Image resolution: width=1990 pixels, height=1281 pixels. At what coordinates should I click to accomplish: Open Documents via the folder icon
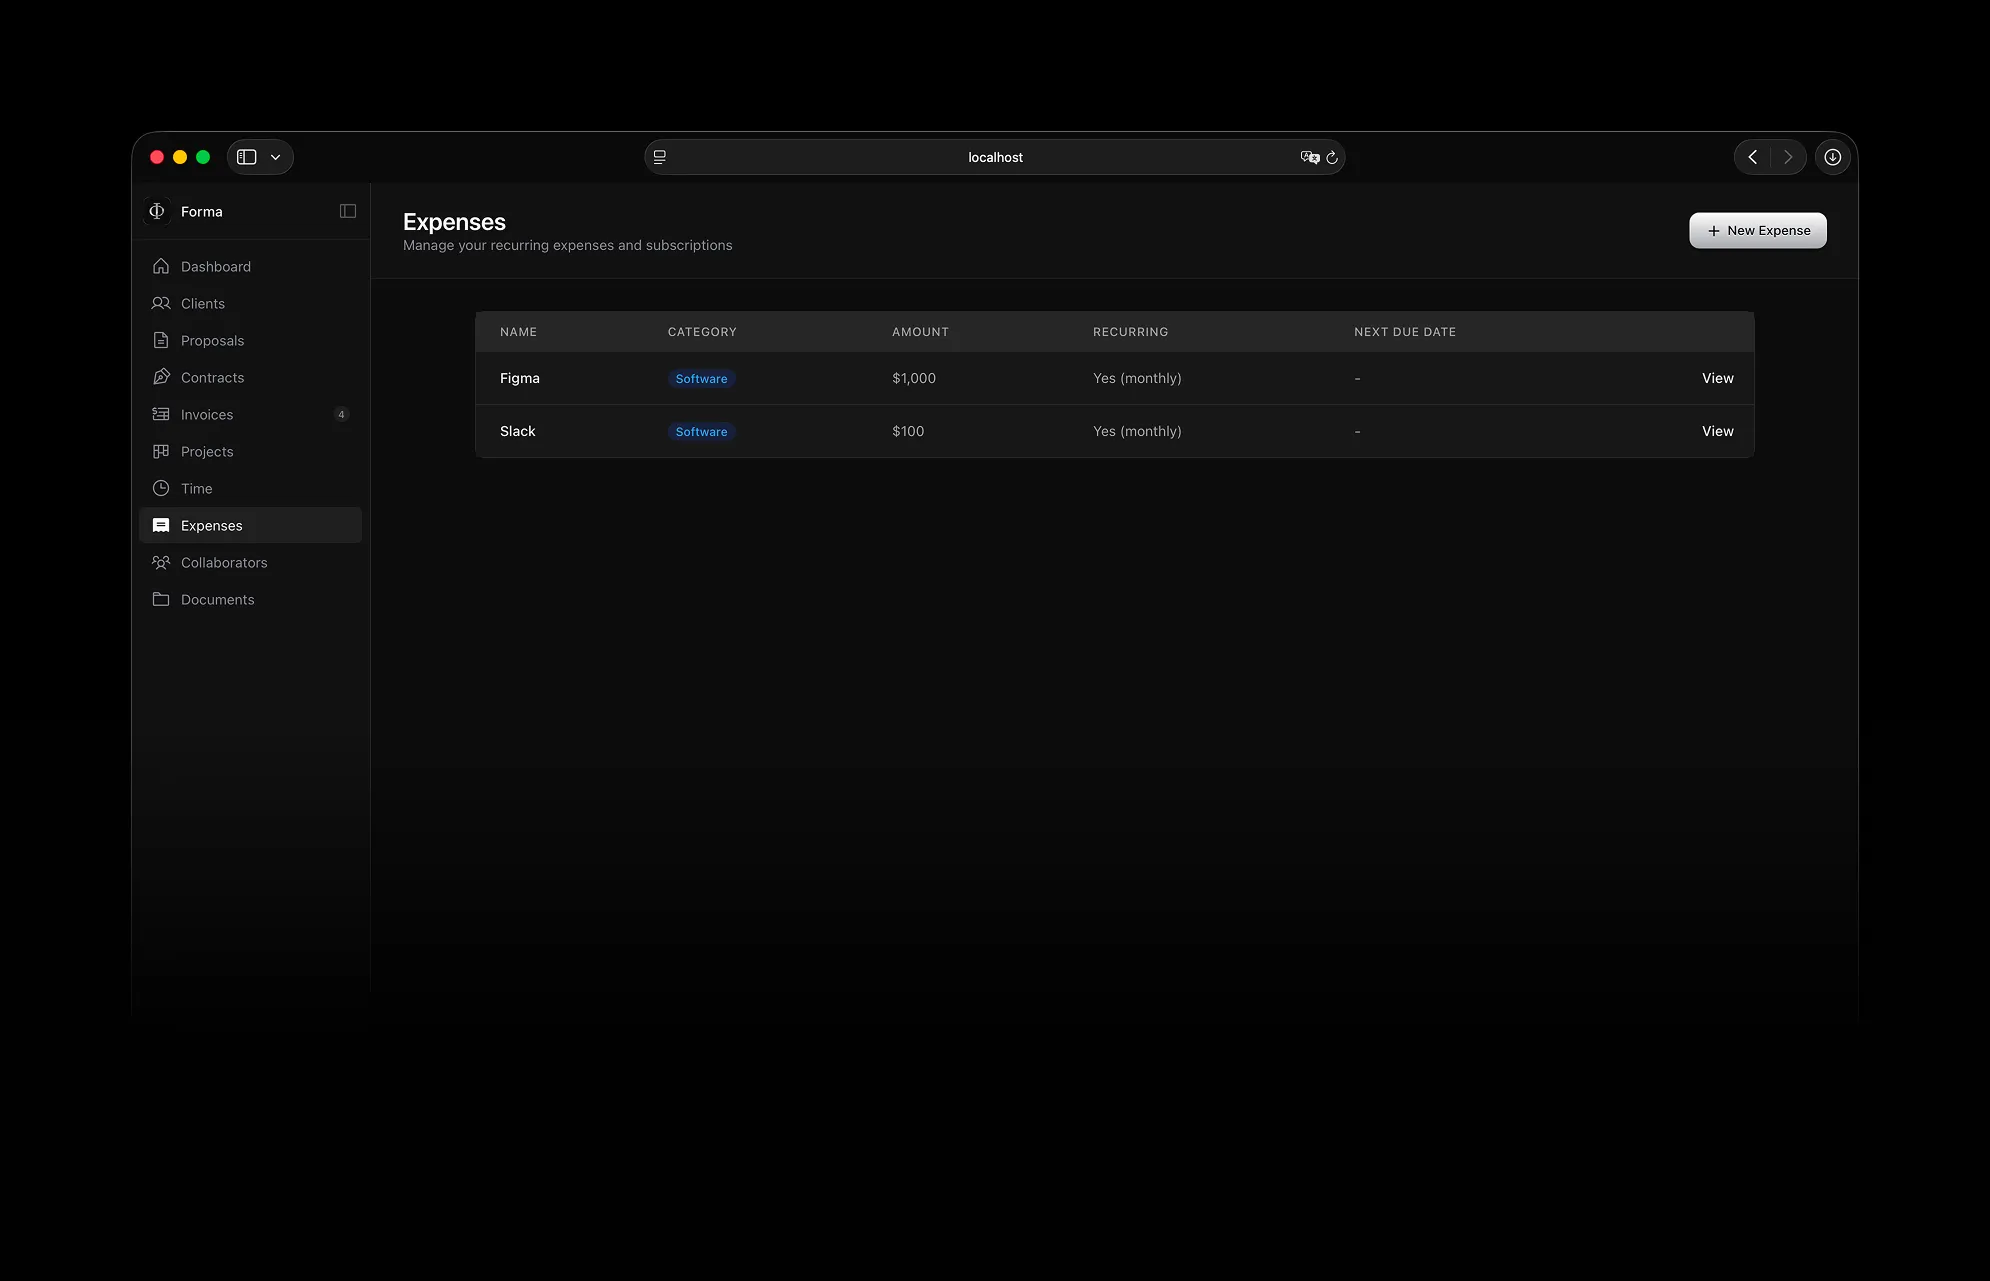pos(161,599)
